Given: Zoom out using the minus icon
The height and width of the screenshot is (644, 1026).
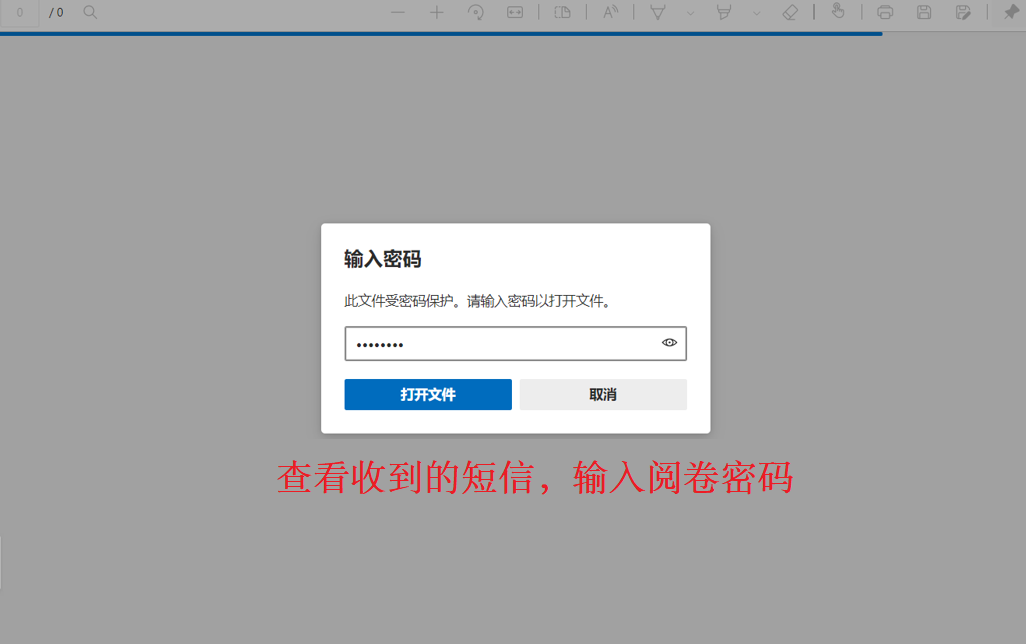Looking at the screenshot, I should coord(398,12).
